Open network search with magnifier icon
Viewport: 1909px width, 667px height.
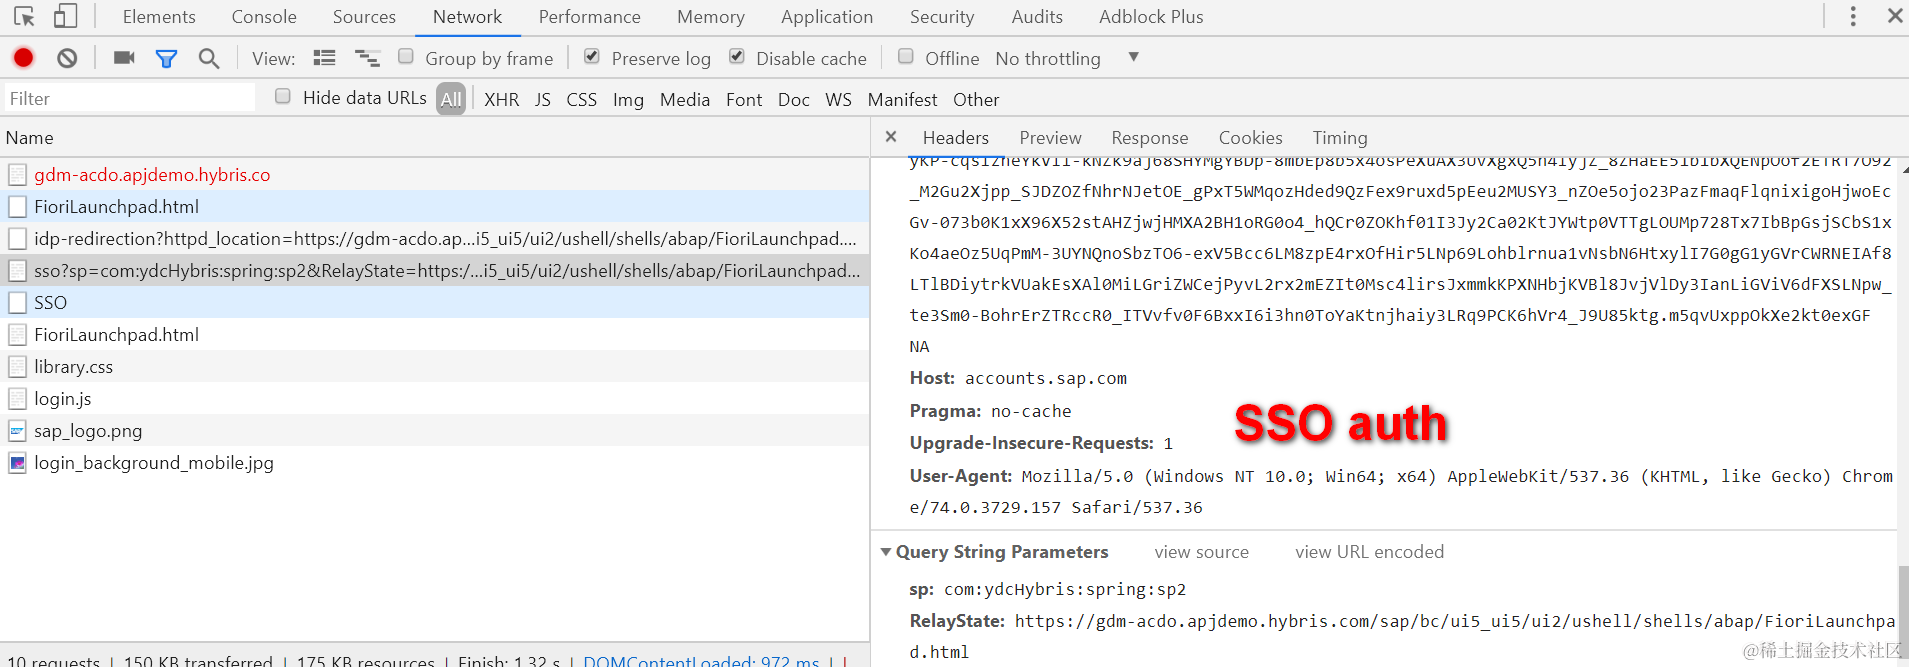tap(209, 59)
